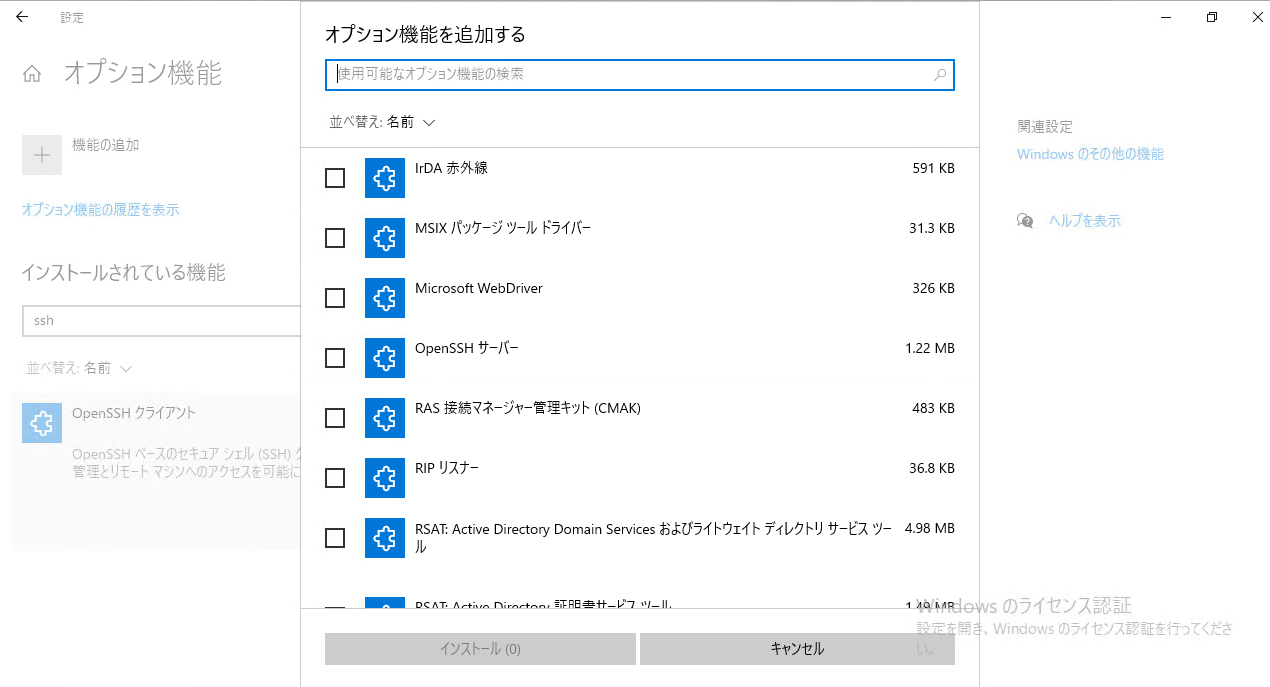Click the 483 KB size value
1270x687 pixels.
934,408
